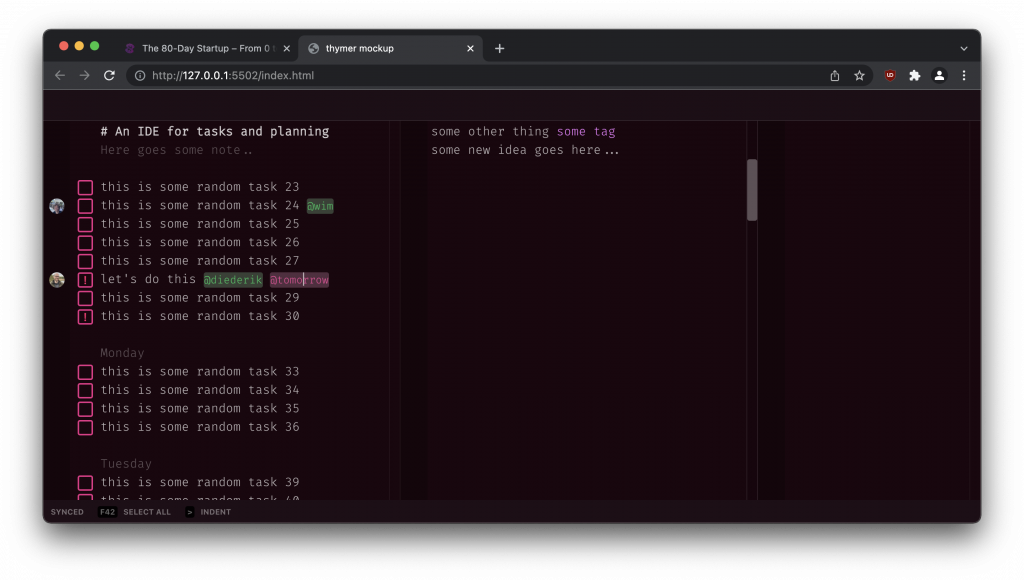Screen dimensions: 1024x580
Task: Toggle the important task 30 checkbox
Action: click(85, 317)
